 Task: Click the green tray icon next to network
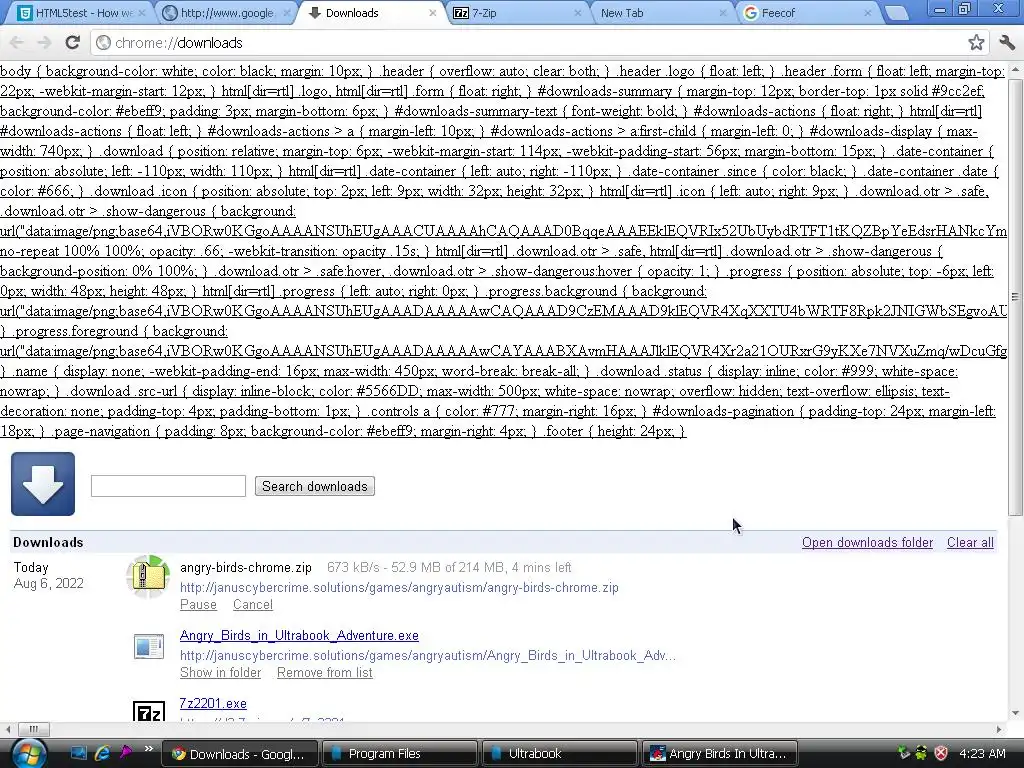tap(921, 753)
